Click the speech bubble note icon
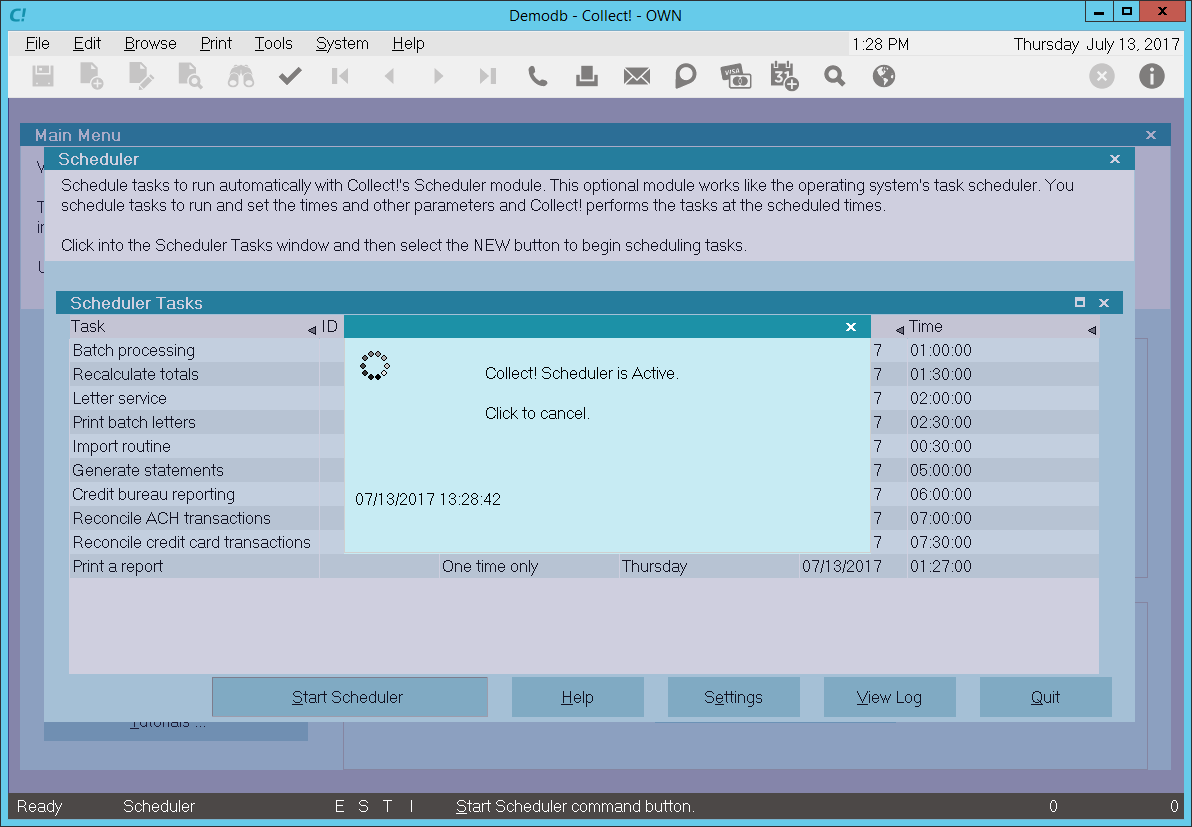This screenshot has height=827, width=1192. (x=686, y=76)
